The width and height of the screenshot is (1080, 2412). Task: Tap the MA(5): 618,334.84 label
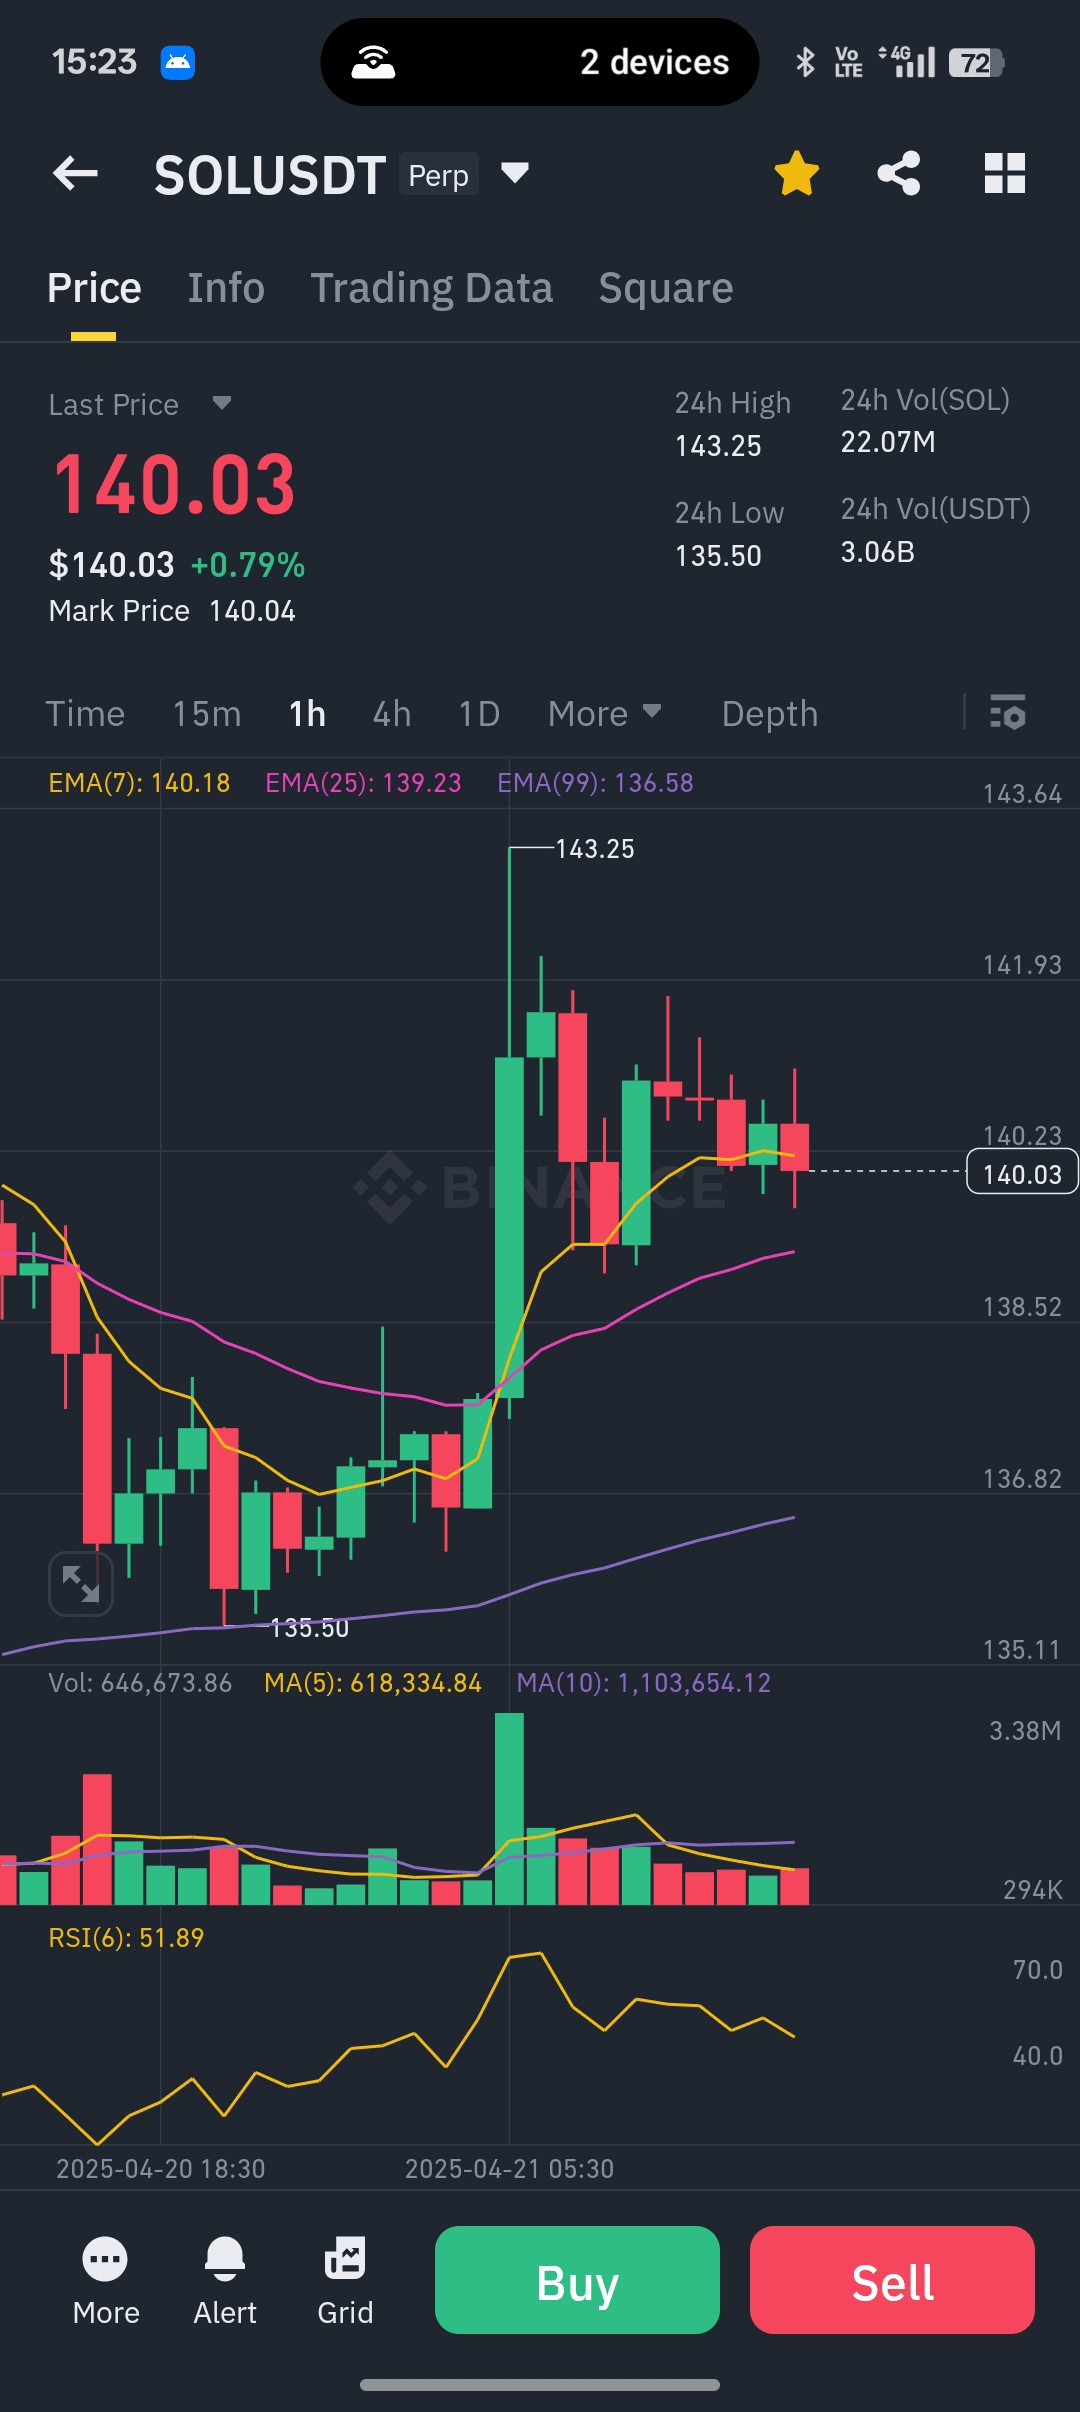point(373,1683)
